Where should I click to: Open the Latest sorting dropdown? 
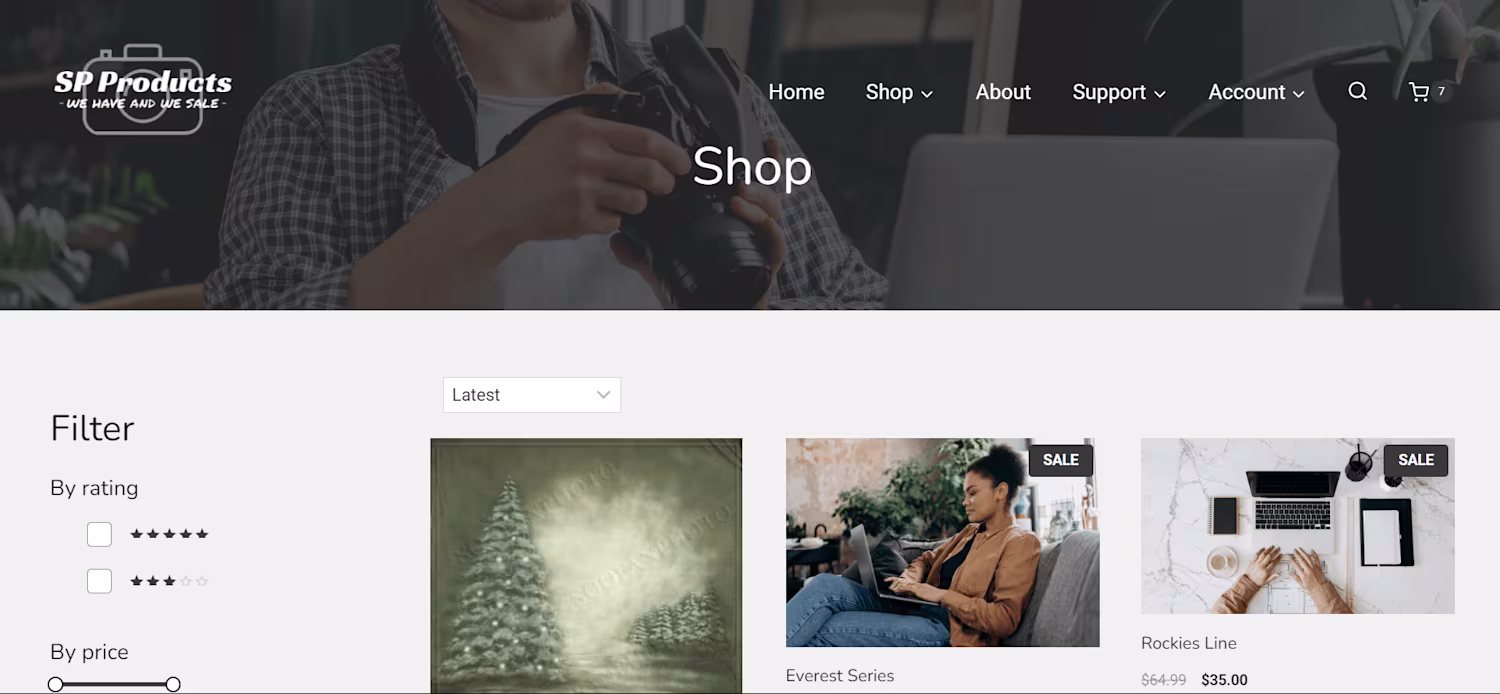tap(532, 395)
